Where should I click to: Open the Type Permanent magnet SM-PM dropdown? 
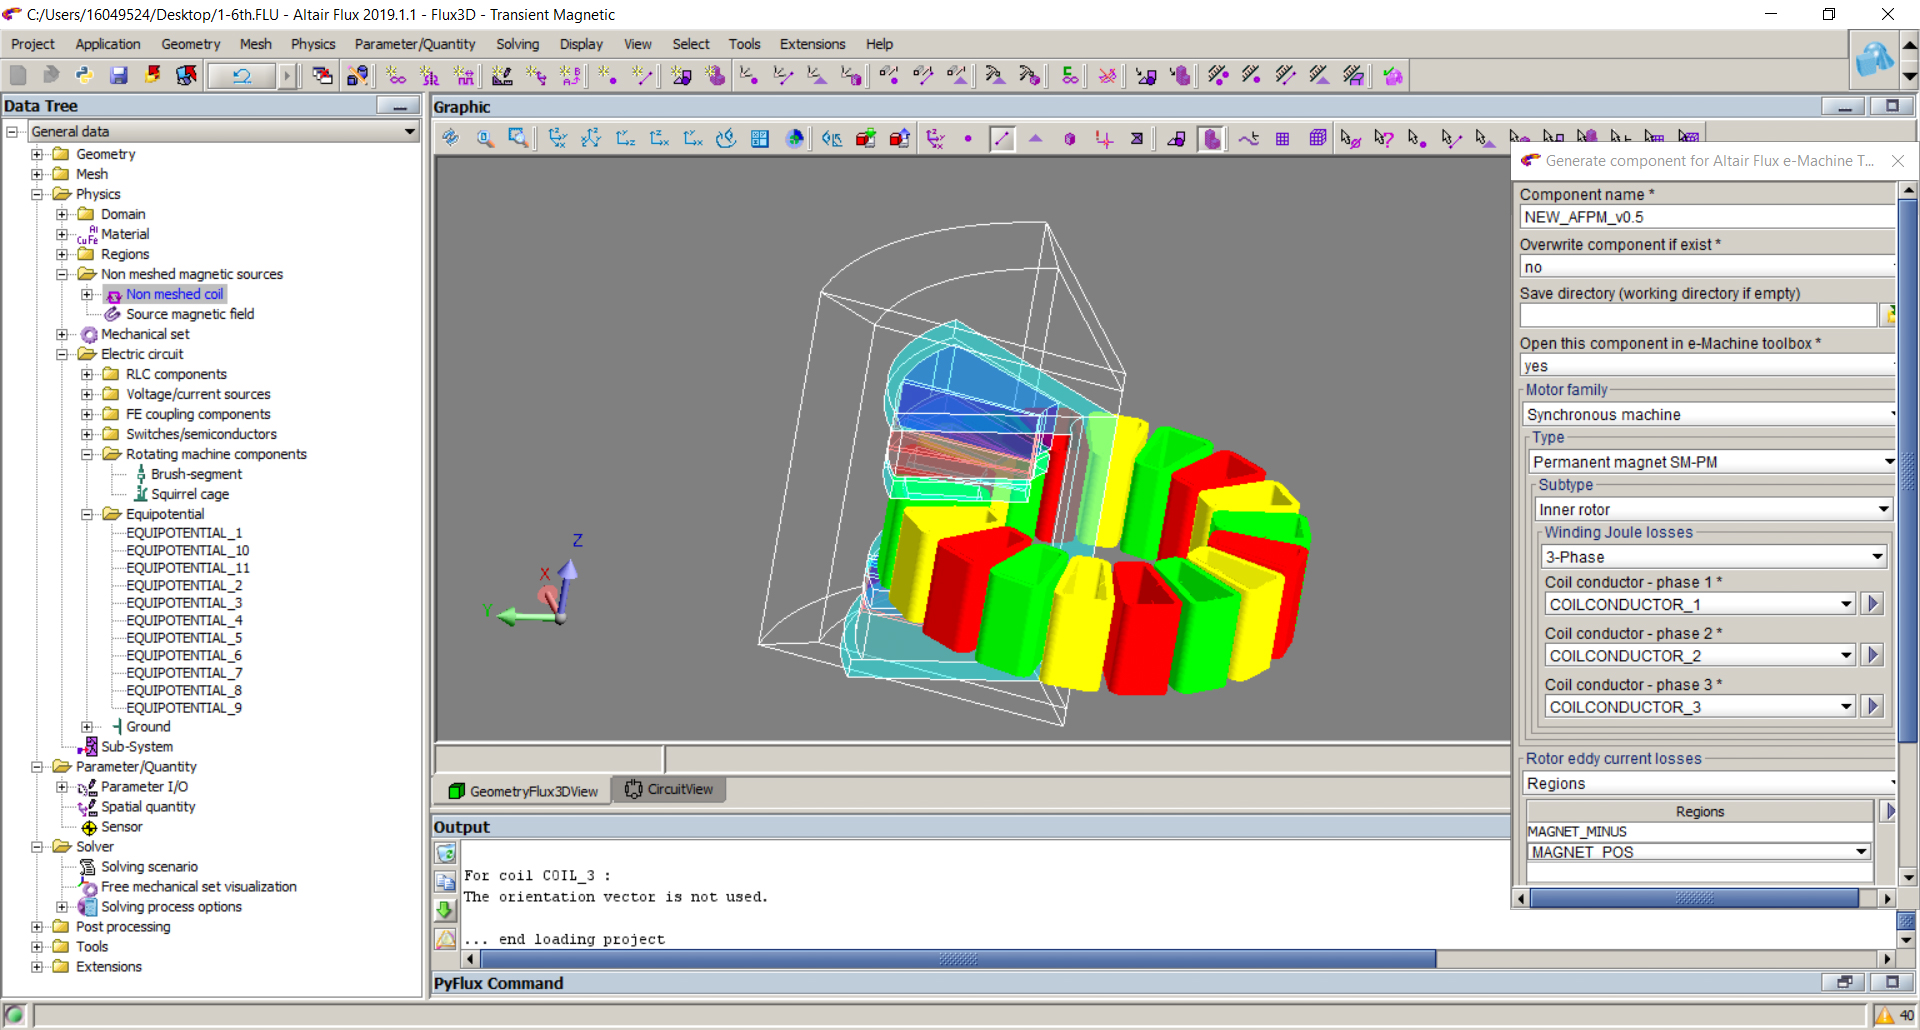click(x=1888, y=462)
